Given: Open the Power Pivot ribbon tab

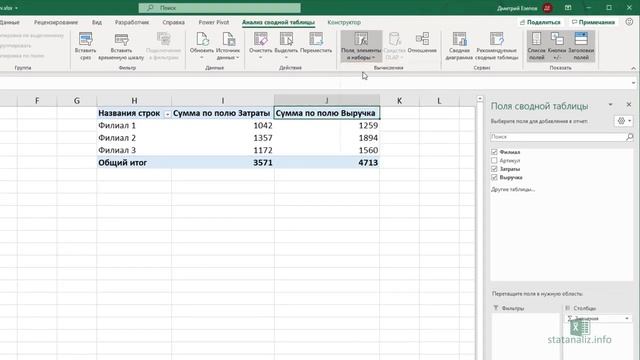Looking at the screenshot, I should (214, 22).
